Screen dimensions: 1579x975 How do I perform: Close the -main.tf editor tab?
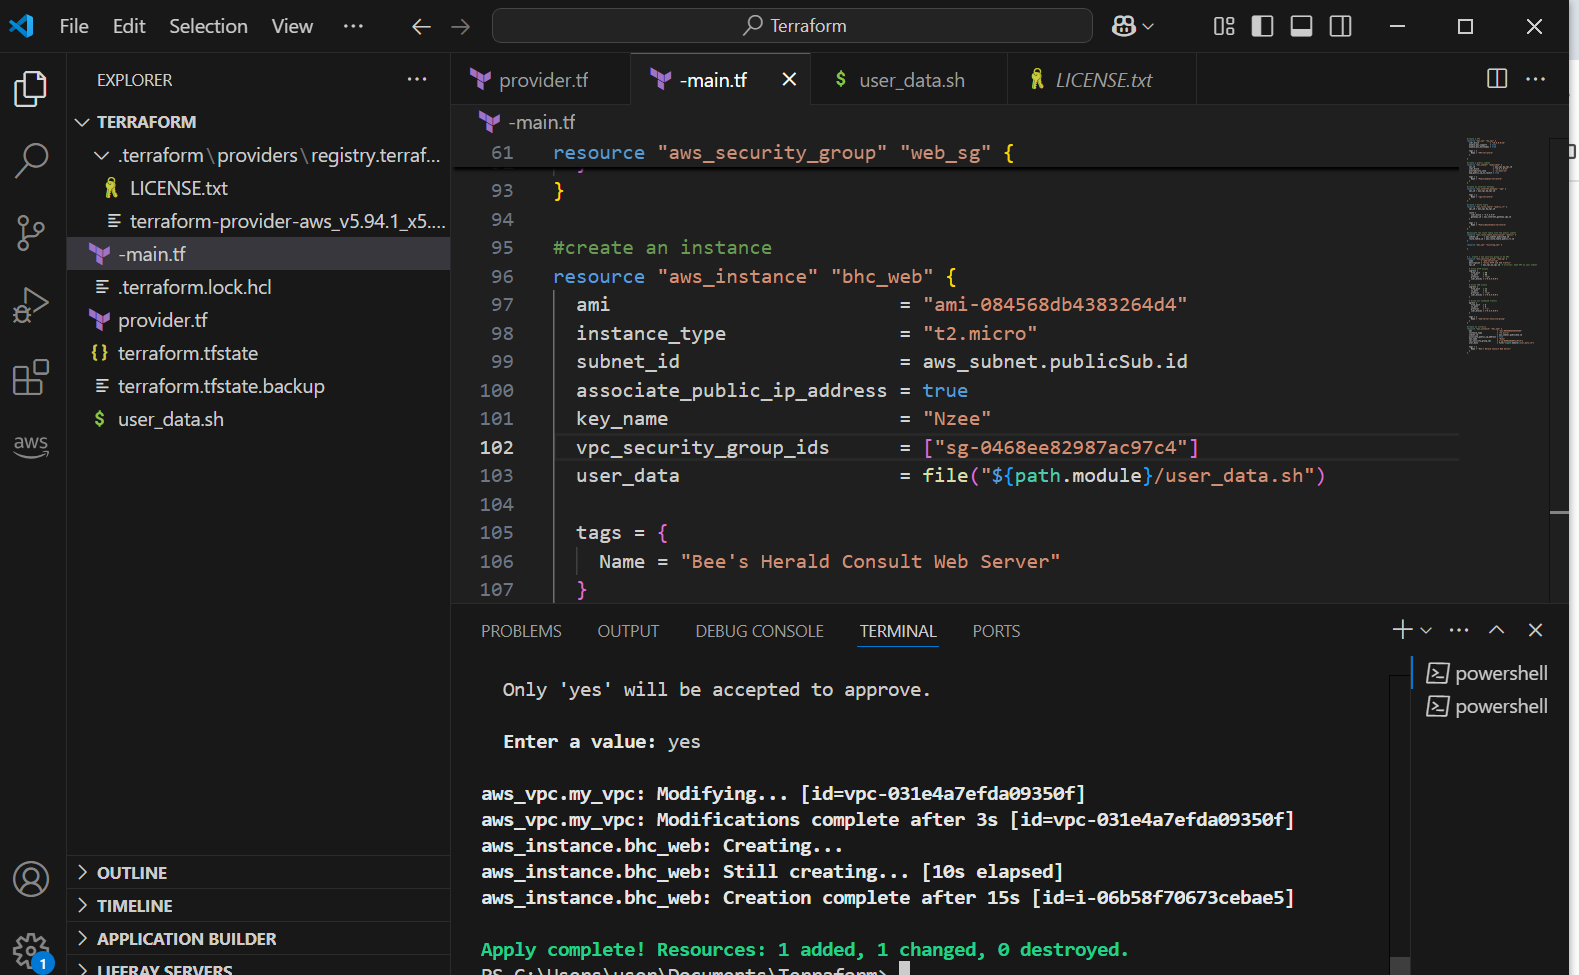click(789, 79)
